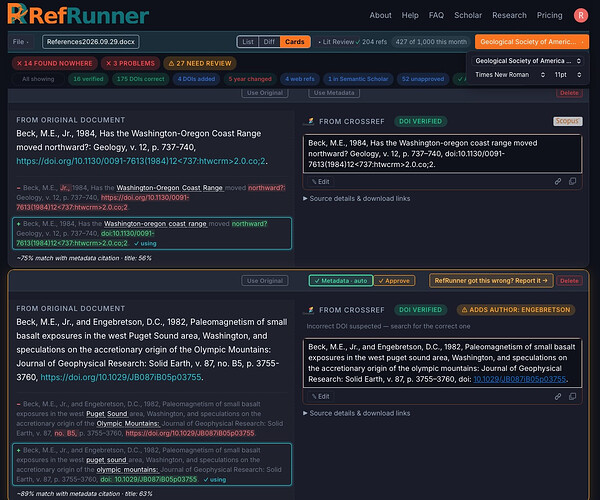Image resolution: width=600 pixels, height=500 pixels.
Task: Select the green metadata diff for Beck 1984
Action: point(152,233)
